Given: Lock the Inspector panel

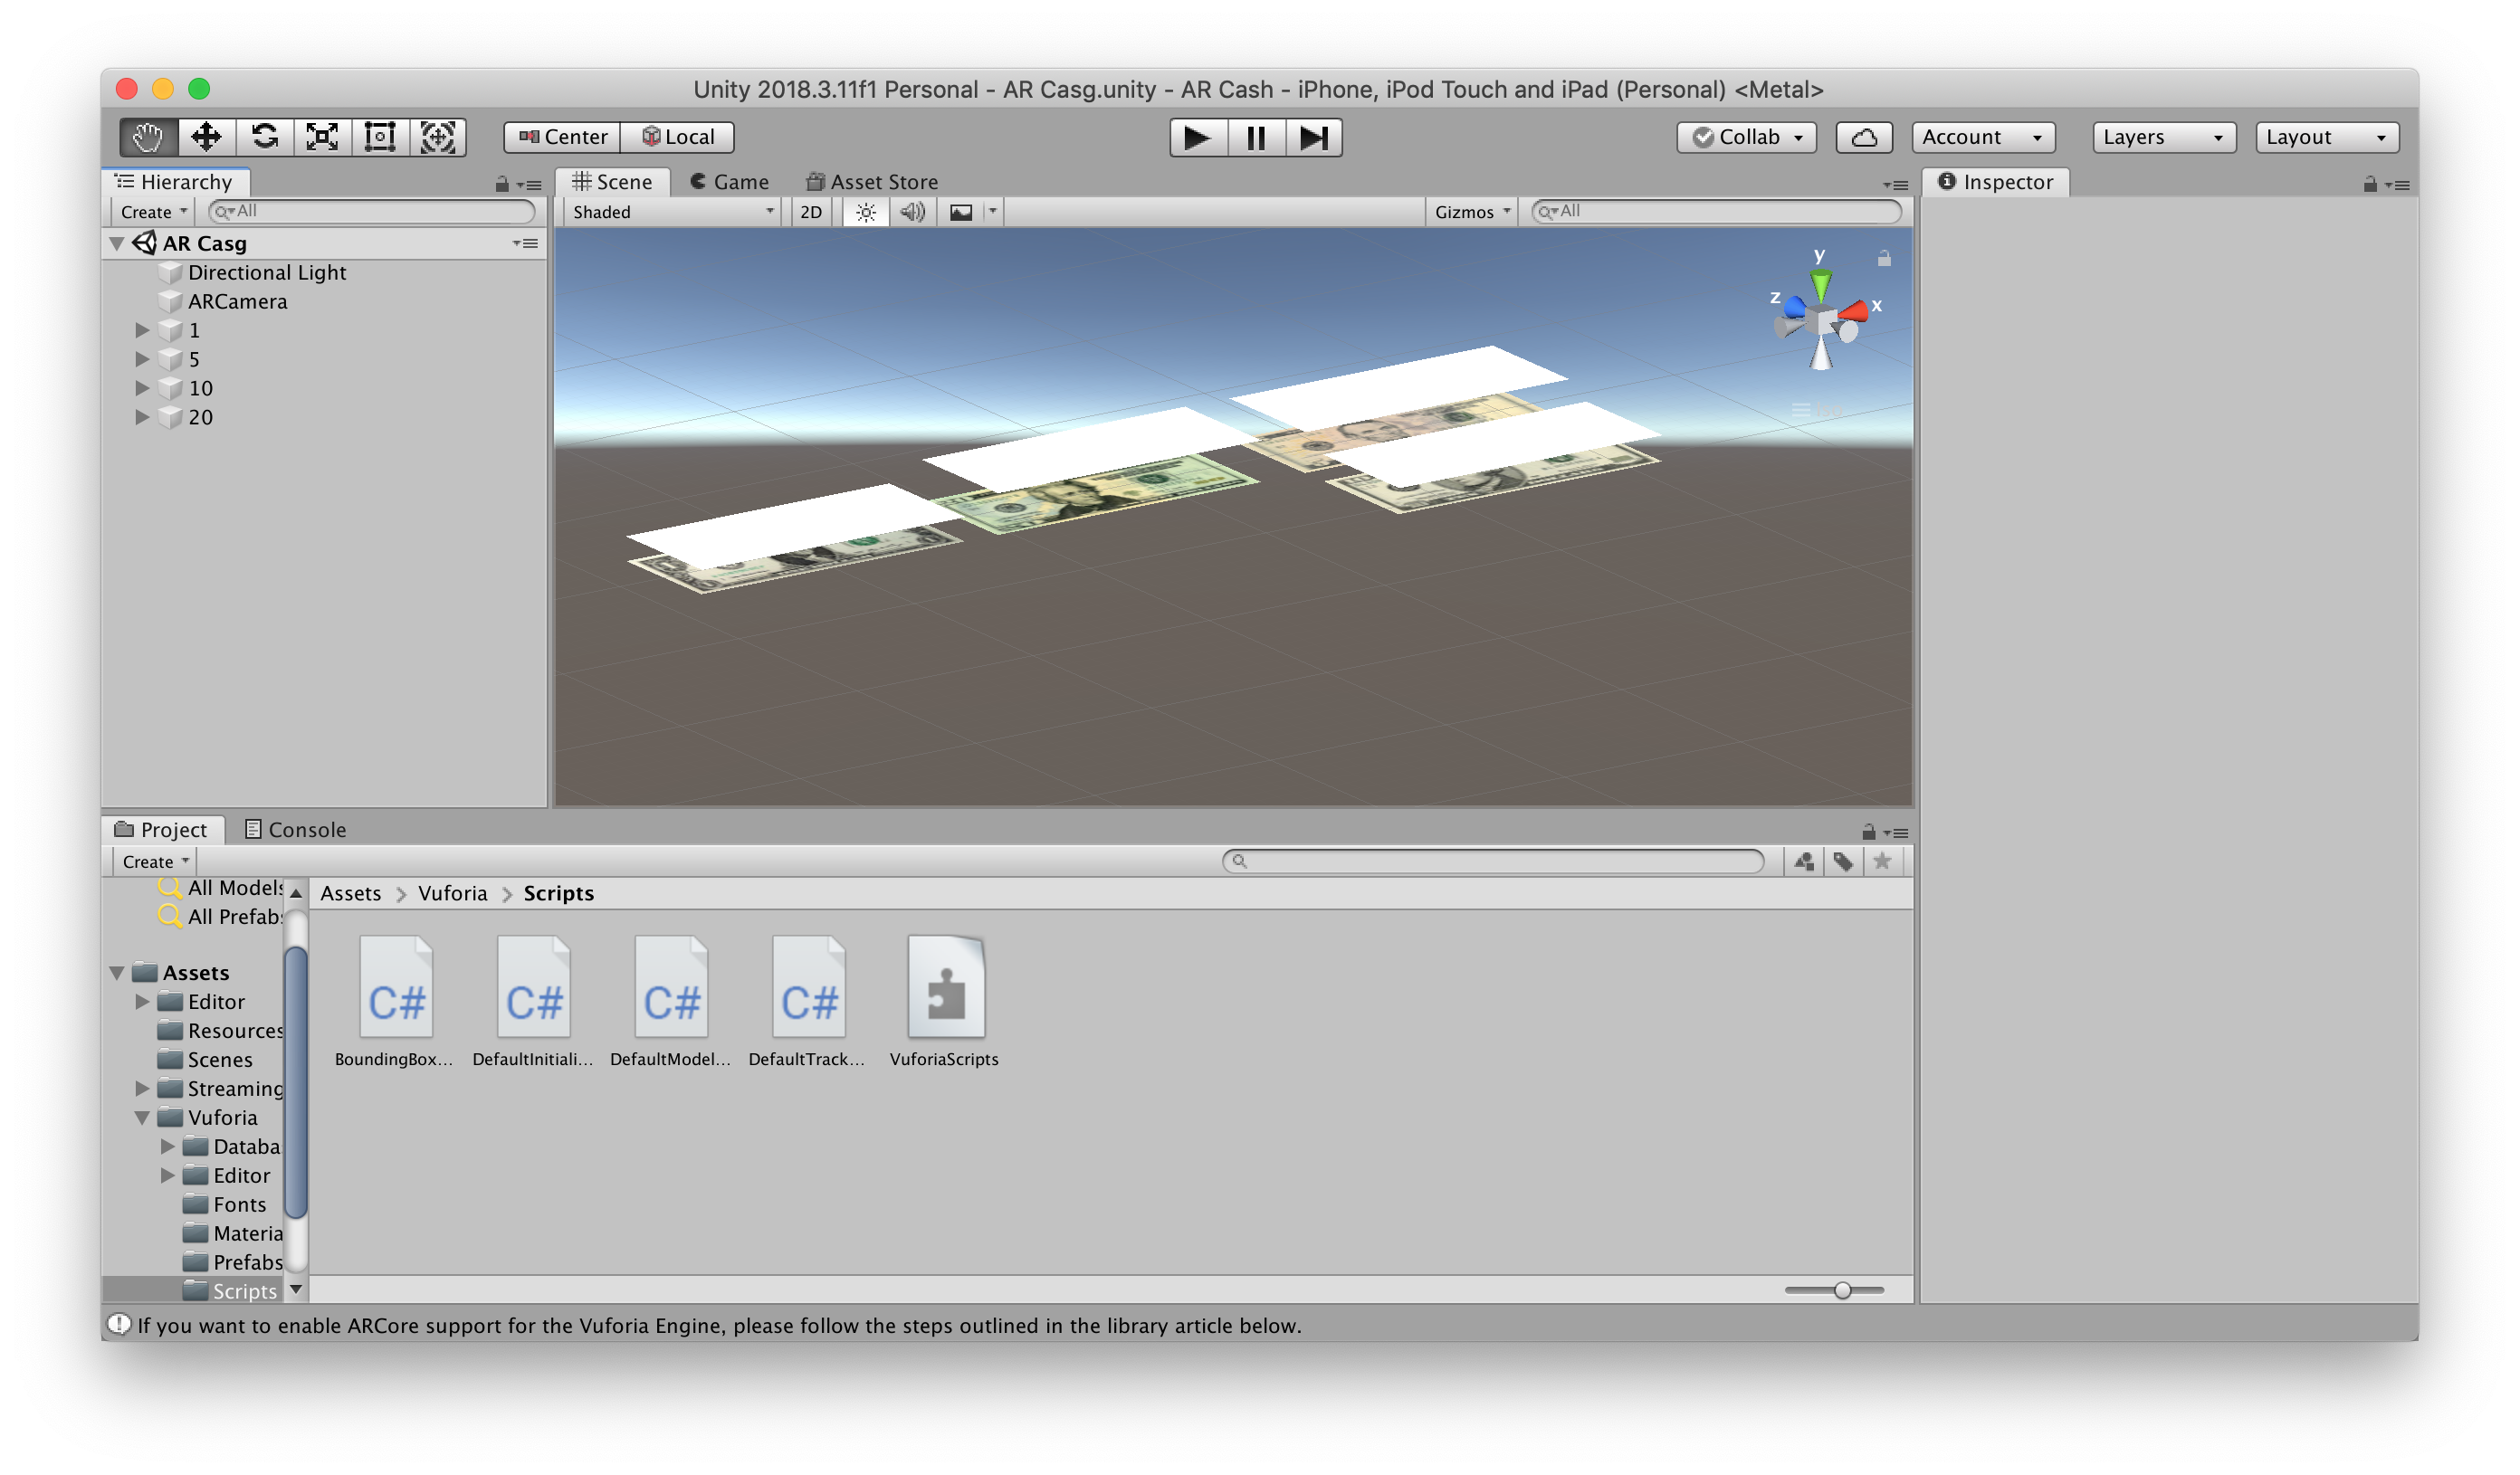Looking at the screenshot, I should click(x=2370, y=184).
